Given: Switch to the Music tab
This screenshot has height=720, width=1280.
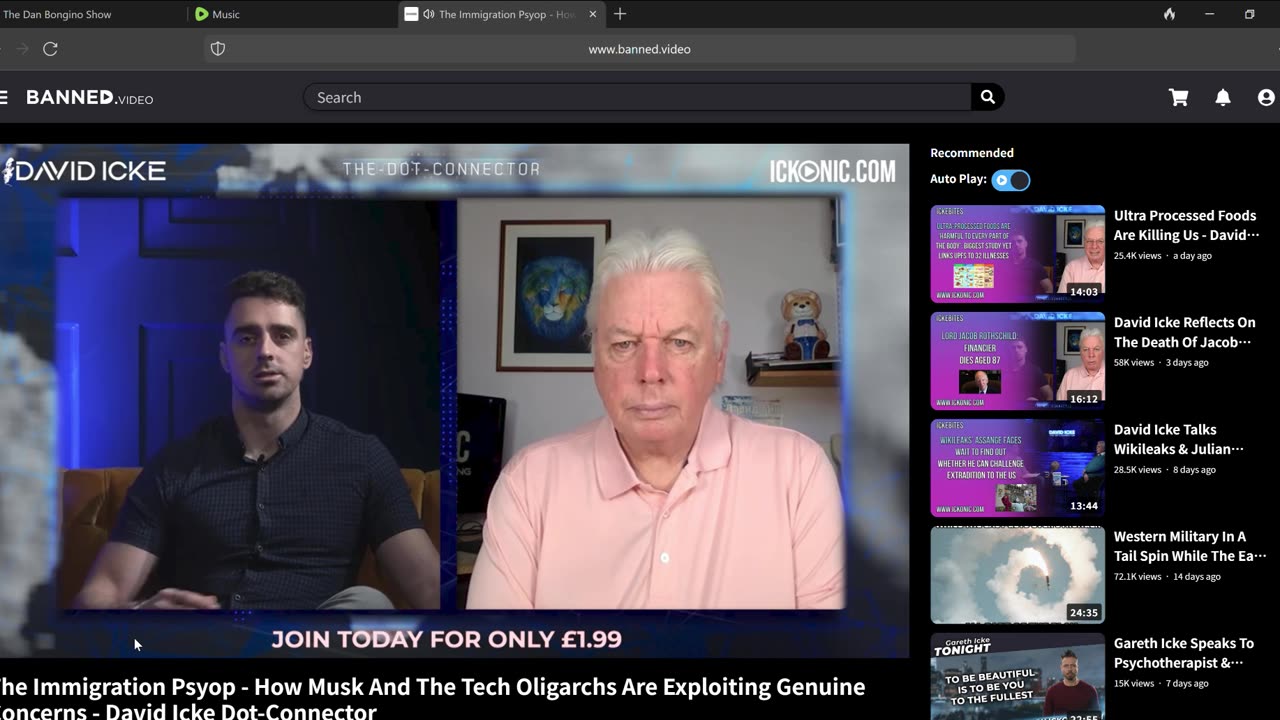Looking at the screenshot, I should click(226, 15).
